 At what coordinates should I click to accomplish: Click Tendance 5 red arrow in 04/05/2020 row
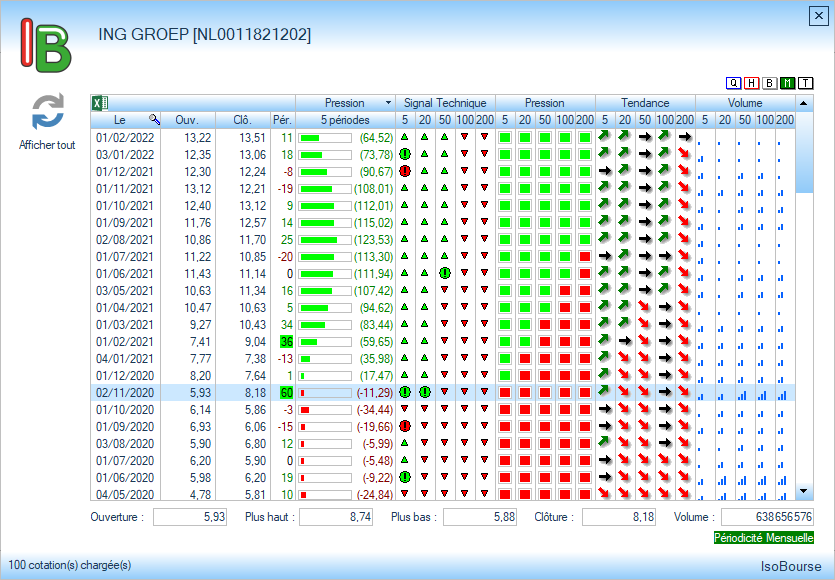pyautogui.click(x=604, y=493)
